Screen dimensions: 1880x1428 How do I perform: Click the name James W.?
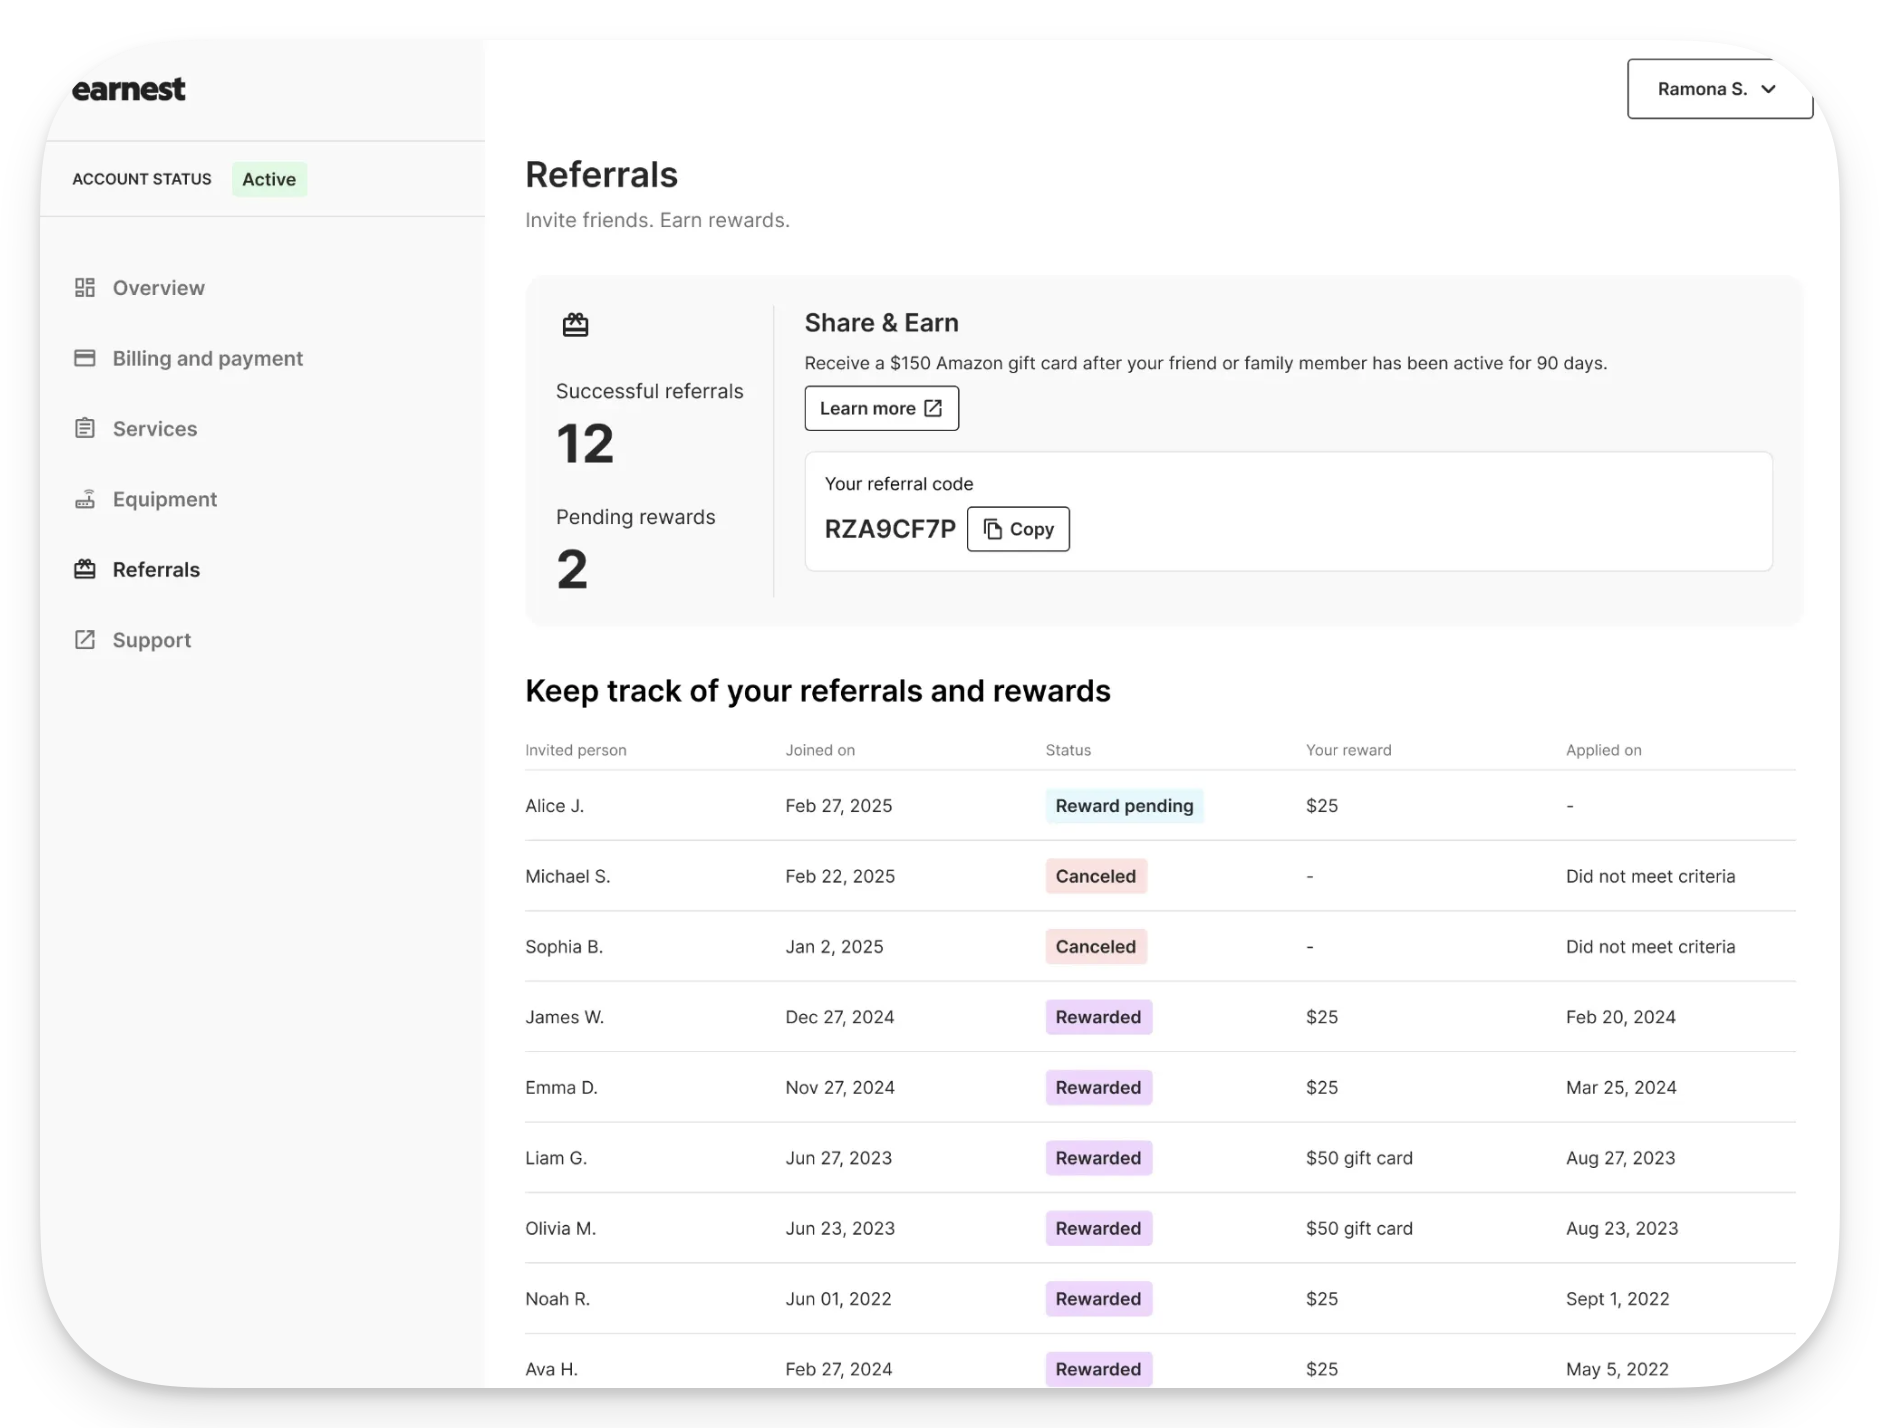(564, 1017)
